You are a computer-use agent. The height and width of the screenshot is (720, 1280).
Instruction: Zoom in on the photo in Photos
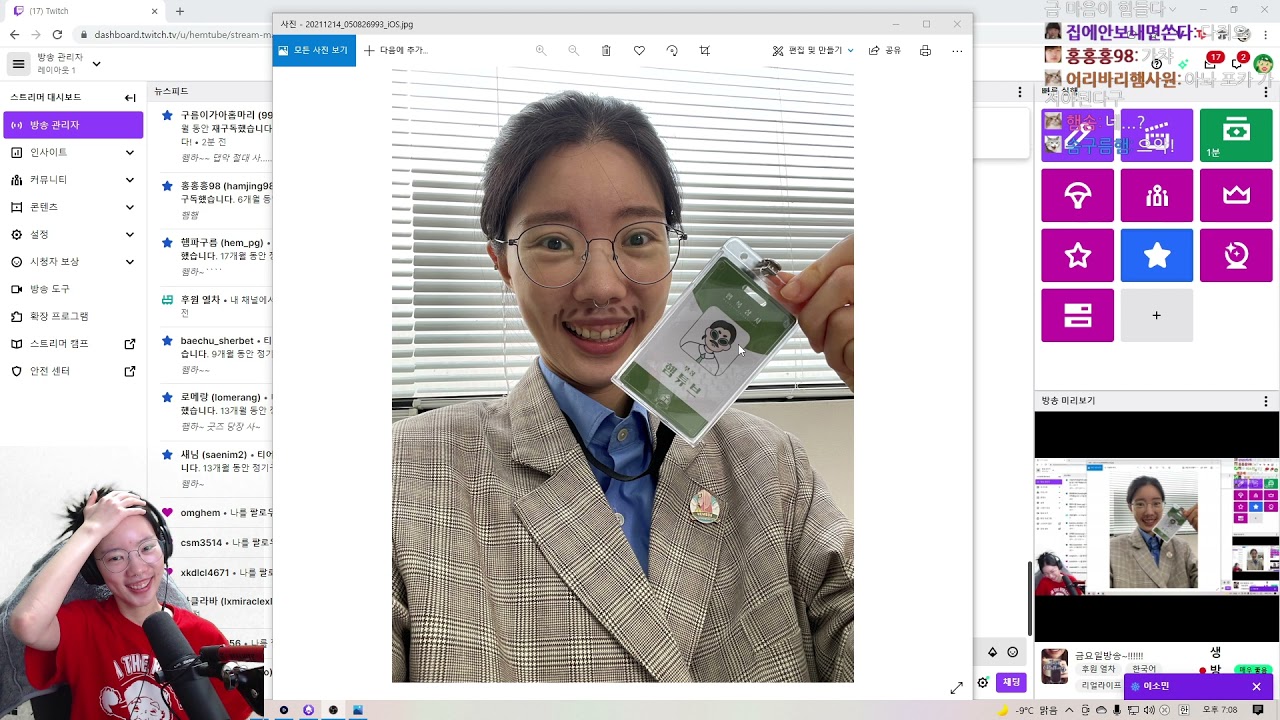(541, 50)
